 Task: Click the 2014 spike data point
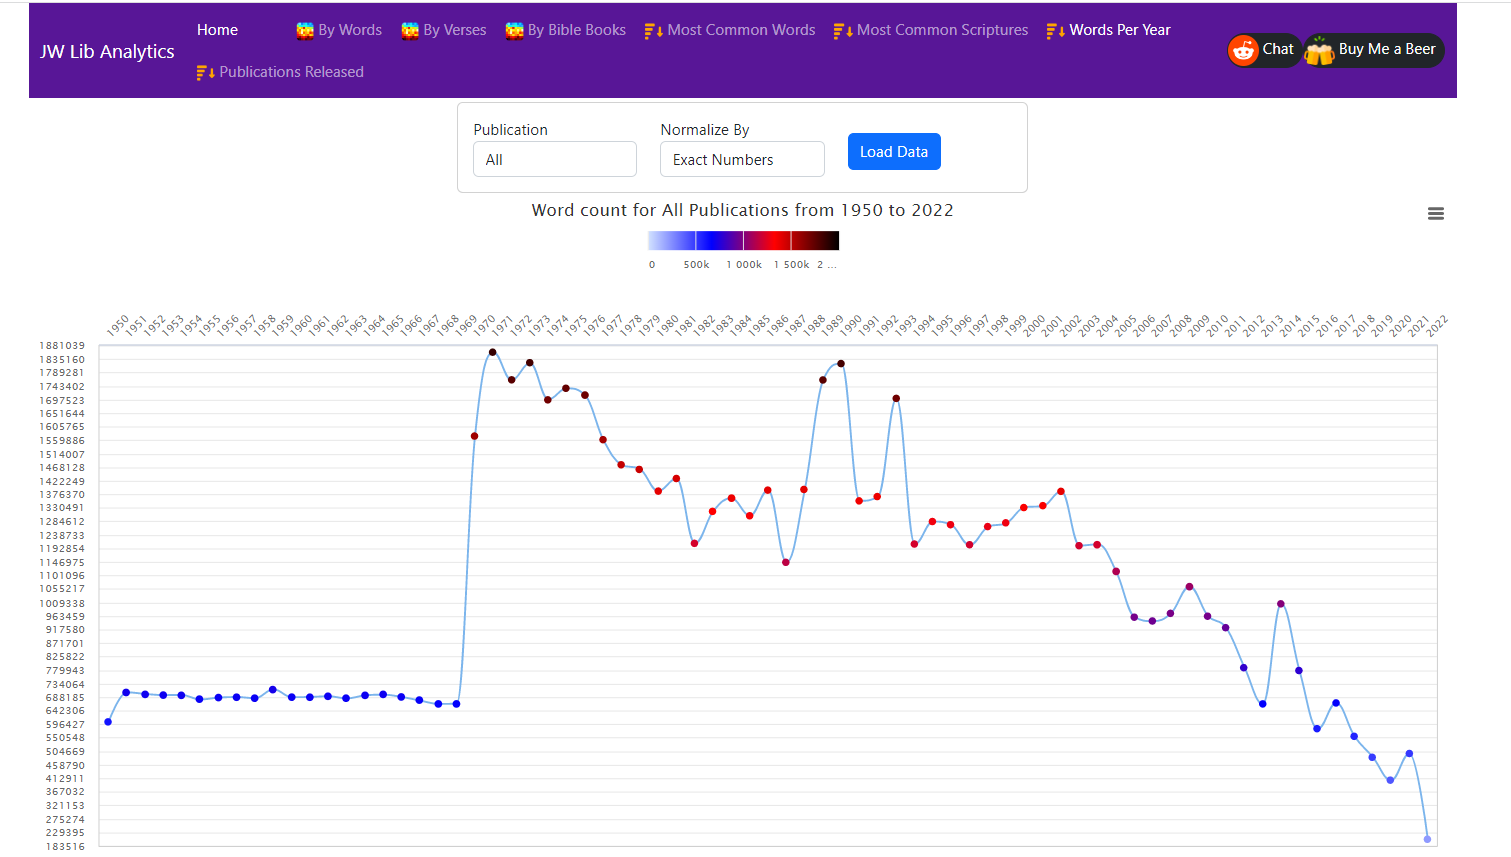click(x=1281, y=604)
